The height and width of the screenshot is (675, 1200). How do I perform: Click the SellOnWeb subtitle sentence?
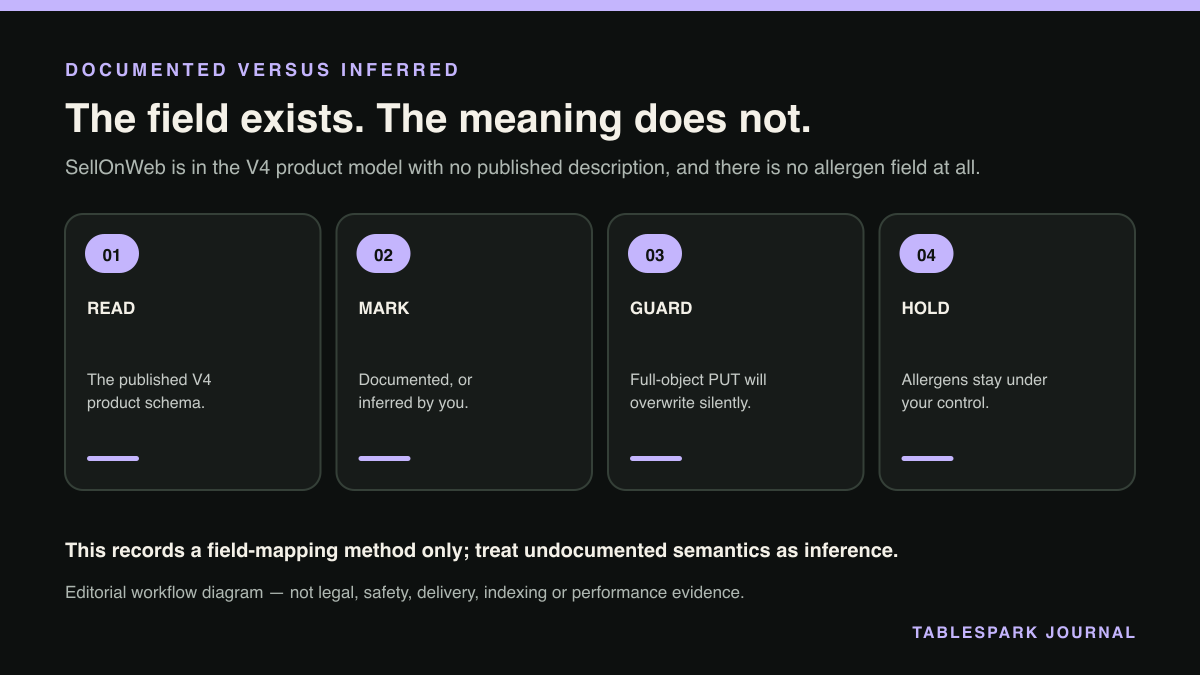pos(523,167)
